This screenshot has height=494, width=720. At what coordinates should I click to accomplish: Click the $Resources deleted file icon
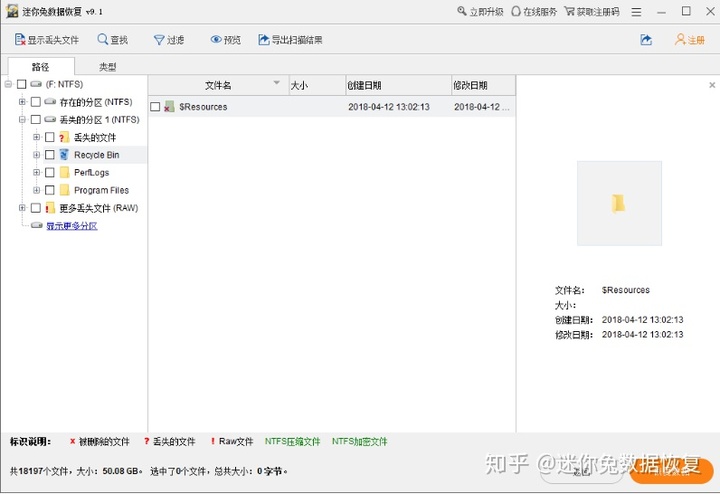[x=169, y=107]
